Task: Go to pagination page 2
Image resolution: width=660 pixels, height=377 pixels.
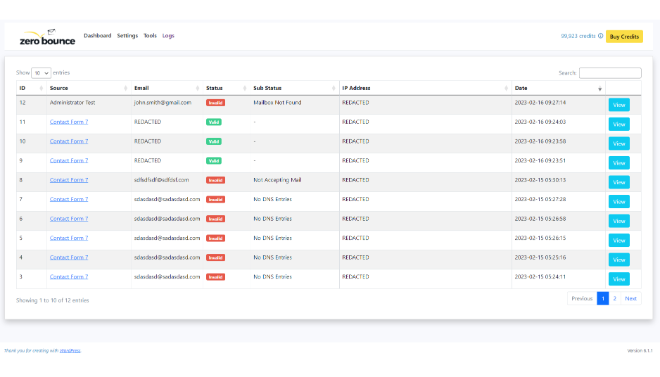Action: click(615, 298)
